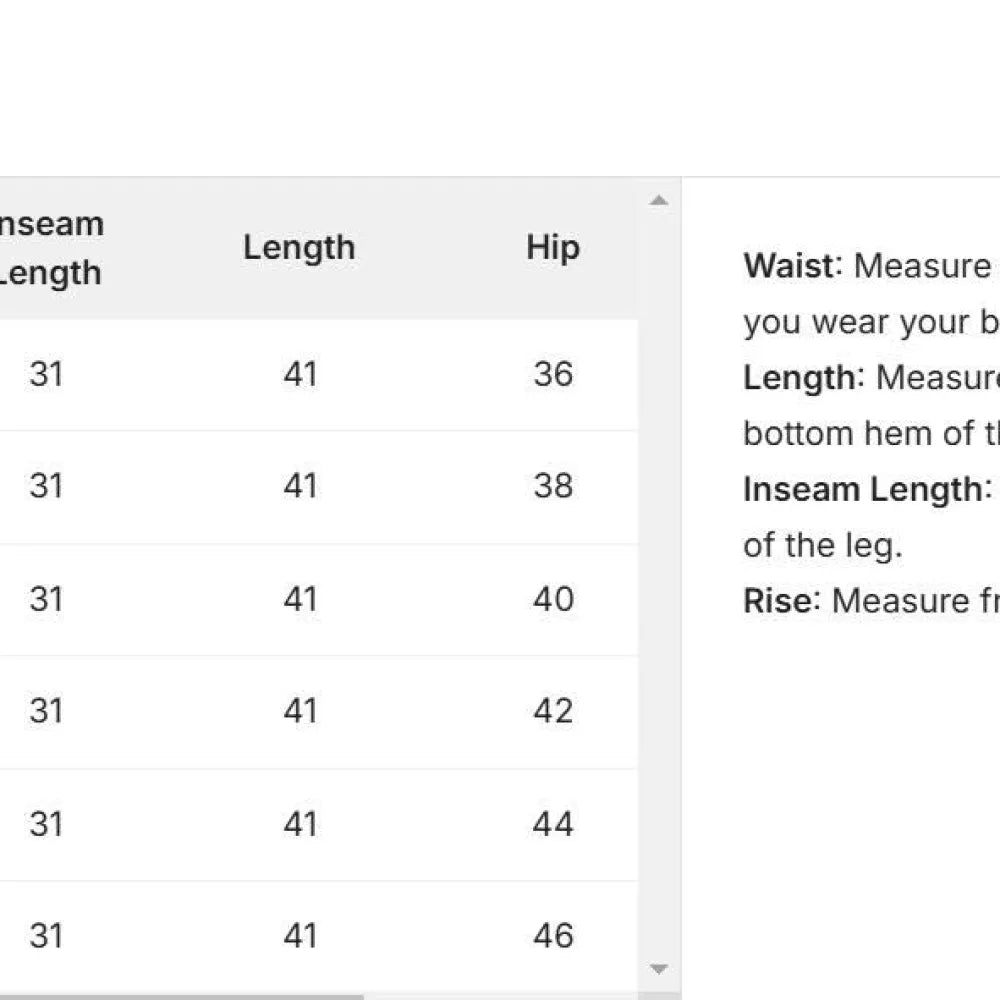The width and height of the screenshot is (1000, 1000).
Task: Select the Hip value 40 cell
Action: [553, 599]
